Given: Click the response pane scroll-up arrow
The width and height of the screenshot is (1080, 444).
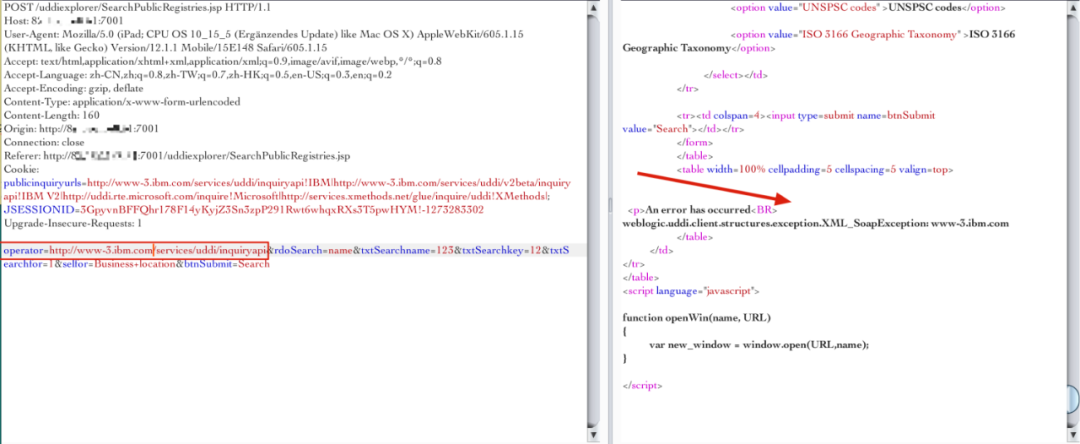Looking at the screenshot, I should (x=1072, y=7).
